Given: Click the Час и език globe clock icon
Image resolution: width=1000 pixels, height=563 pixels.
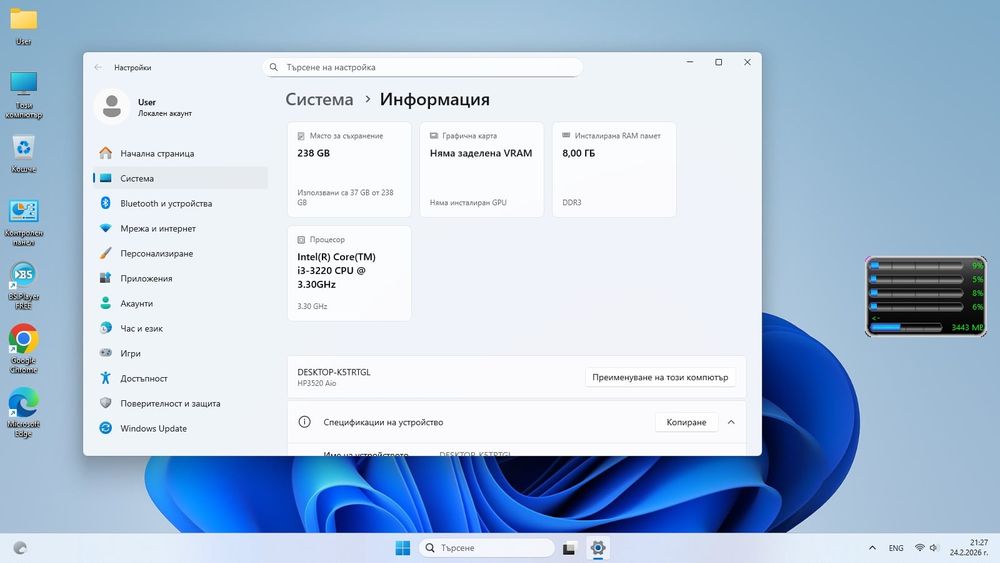Looking at the screenshot, I should 105,328.
